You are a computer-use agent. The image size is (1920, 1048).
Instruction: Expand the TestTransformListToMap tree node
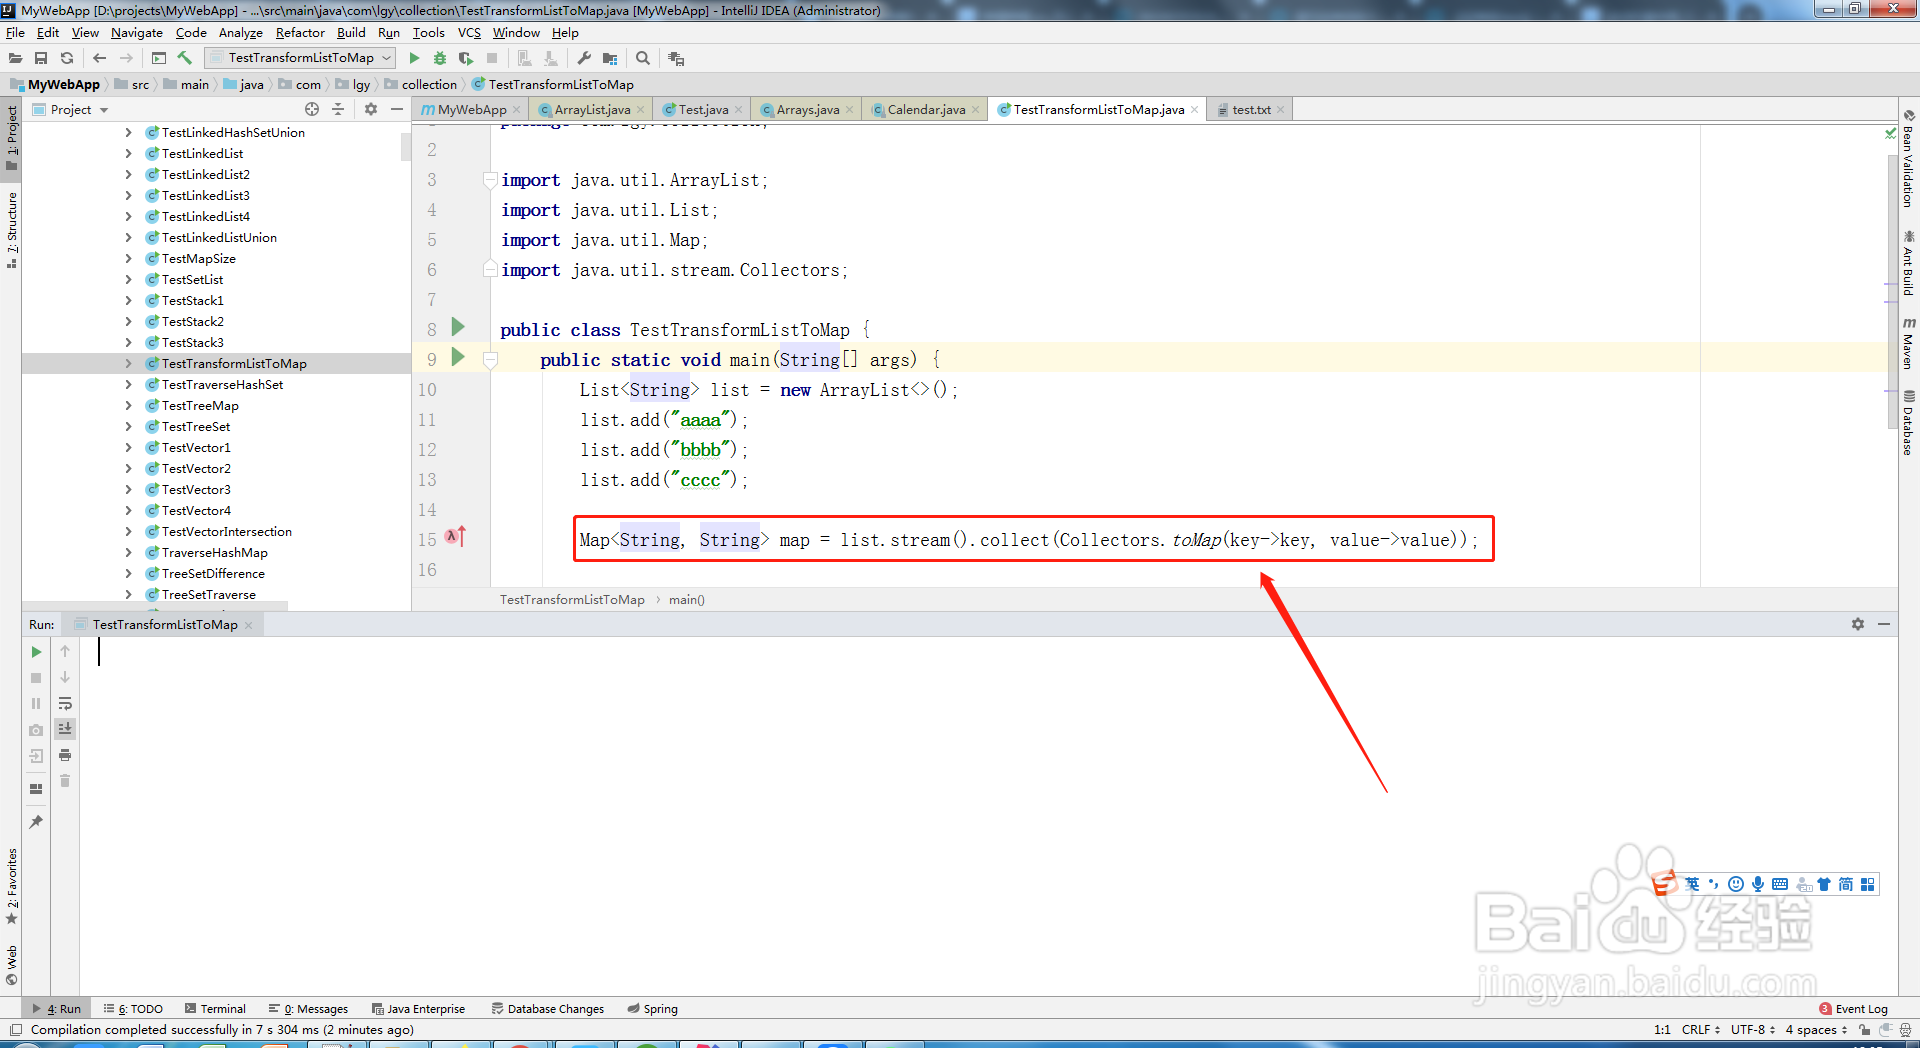[128, 363]
